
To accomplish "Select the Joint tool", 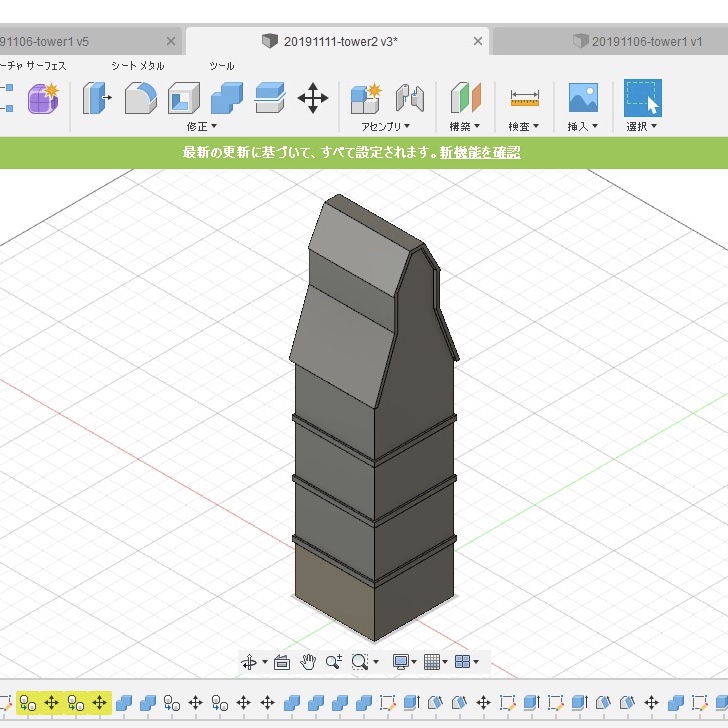I will (410, 98).
